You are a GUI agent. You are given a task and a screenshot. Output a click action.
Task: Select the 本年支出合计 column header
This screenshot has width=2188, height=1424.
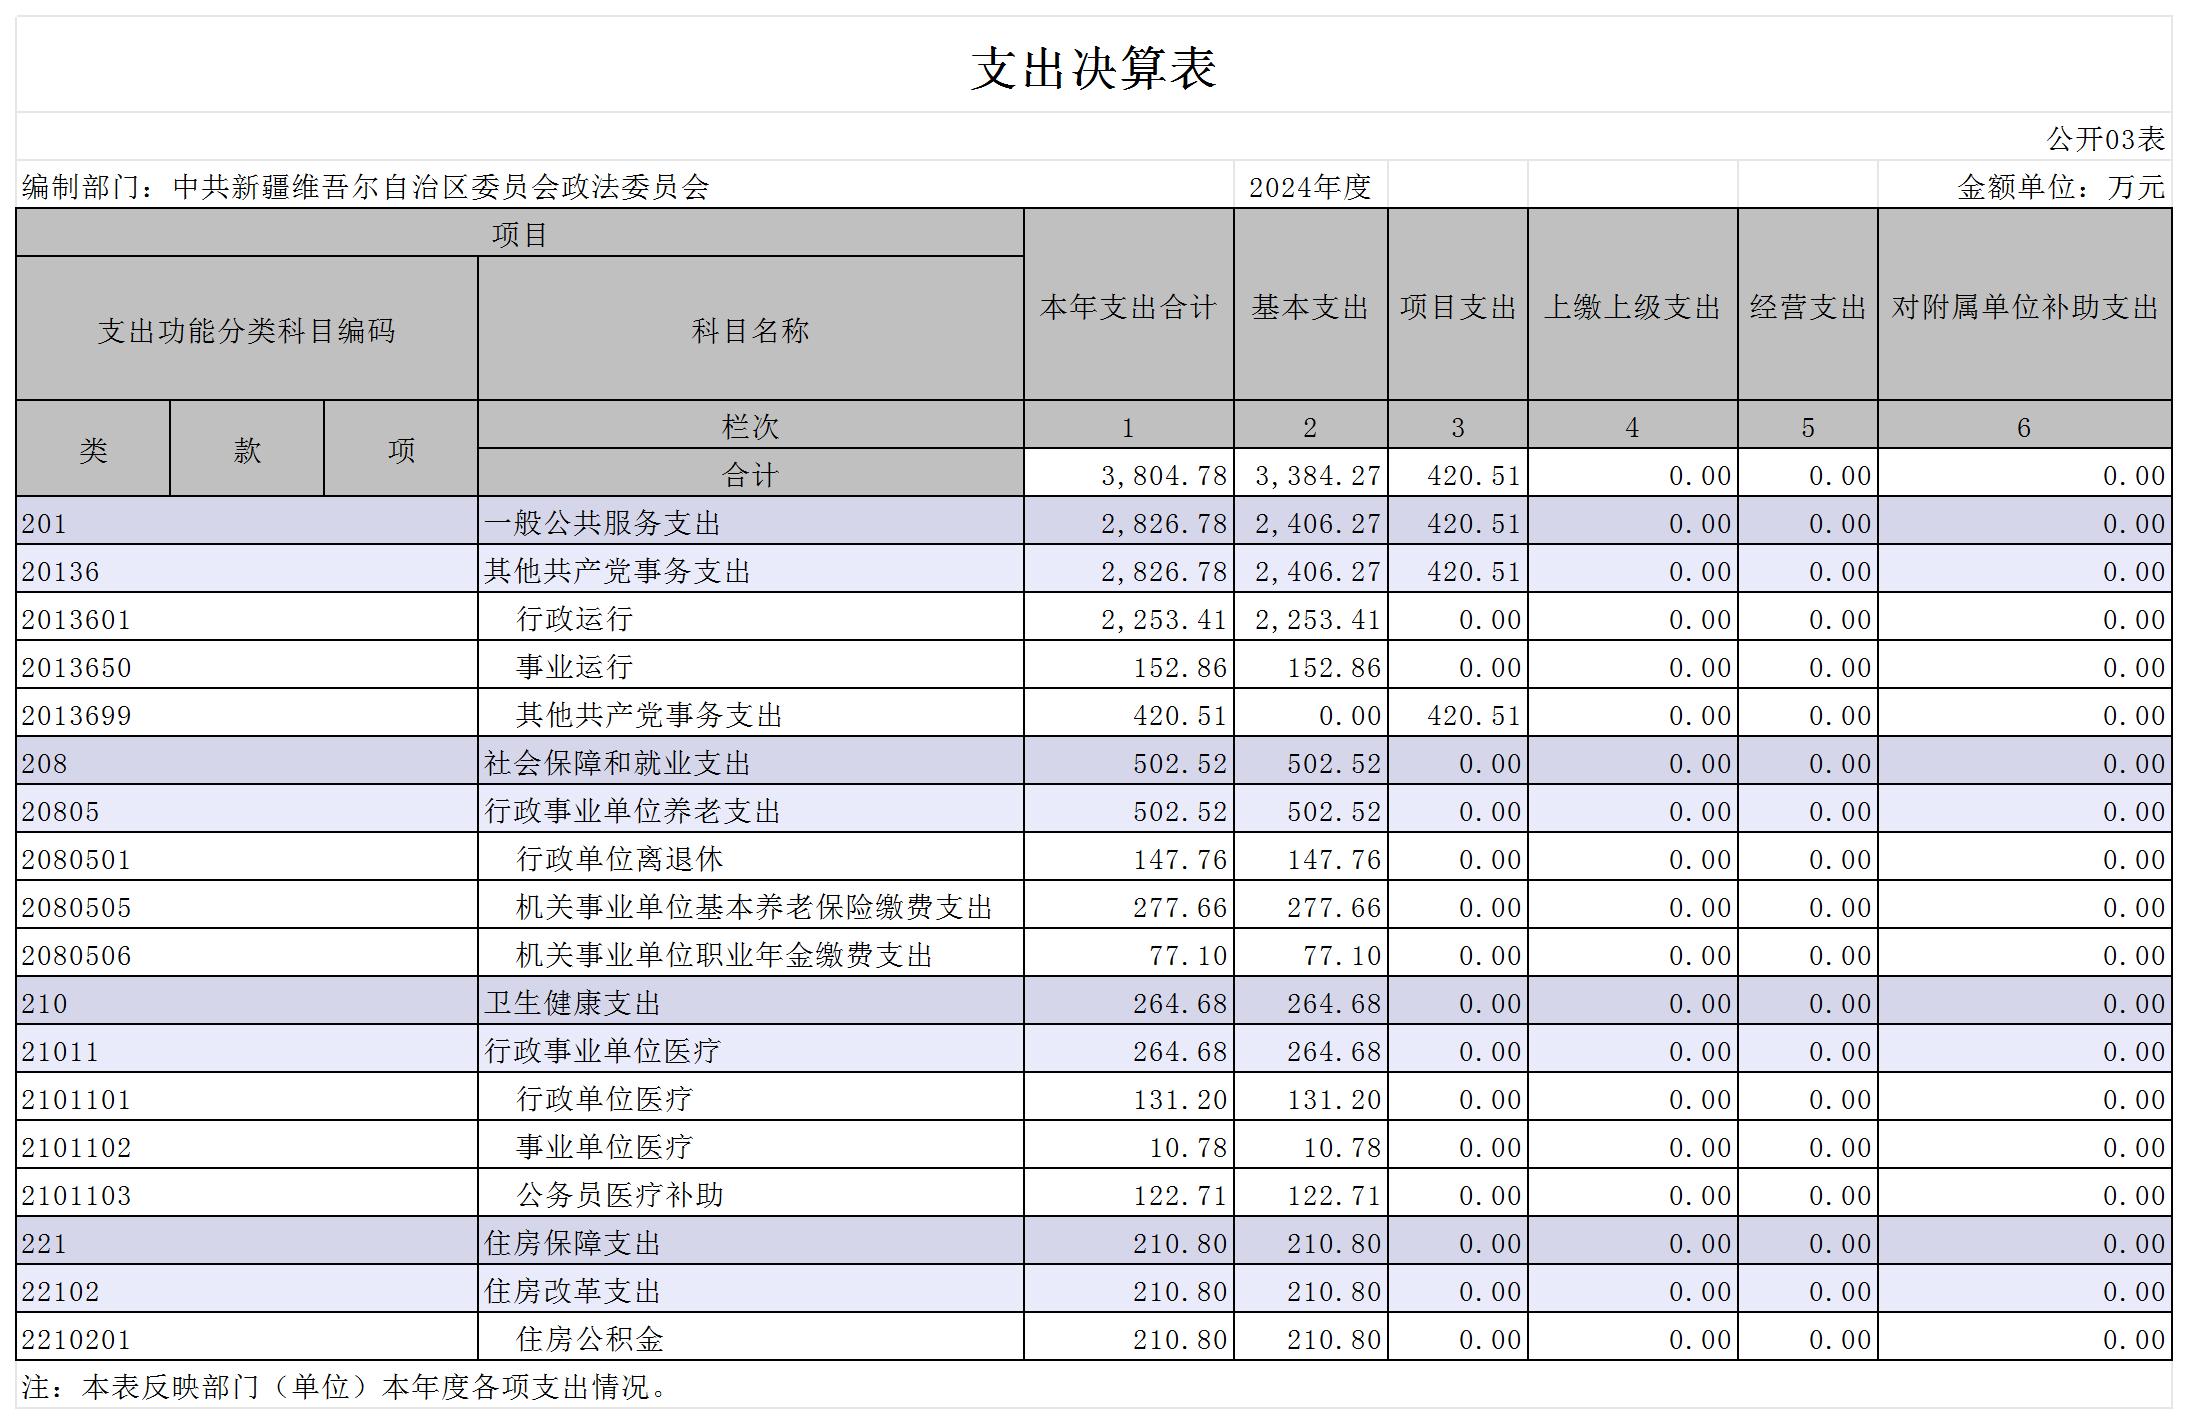click(1128, 307)
